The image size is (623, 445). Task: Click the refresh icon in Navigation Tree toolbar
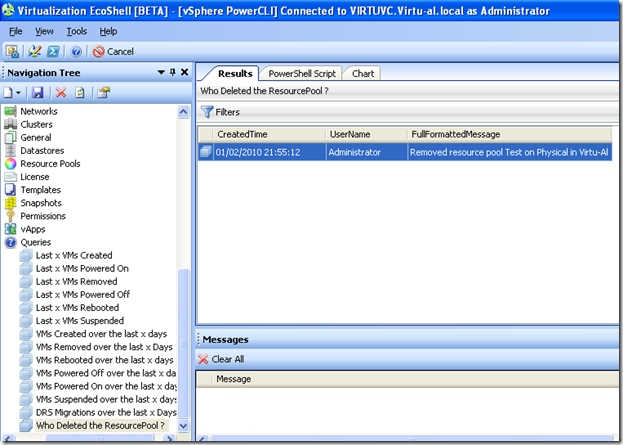pyautogui.click(x=80, y=93)
